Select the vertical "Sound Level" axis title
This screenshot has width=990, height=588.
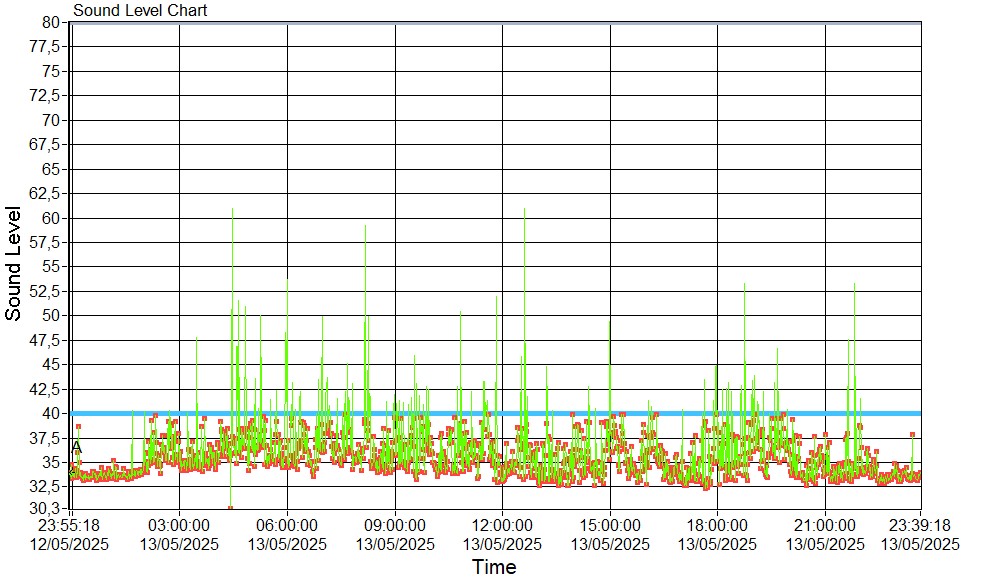14,263
